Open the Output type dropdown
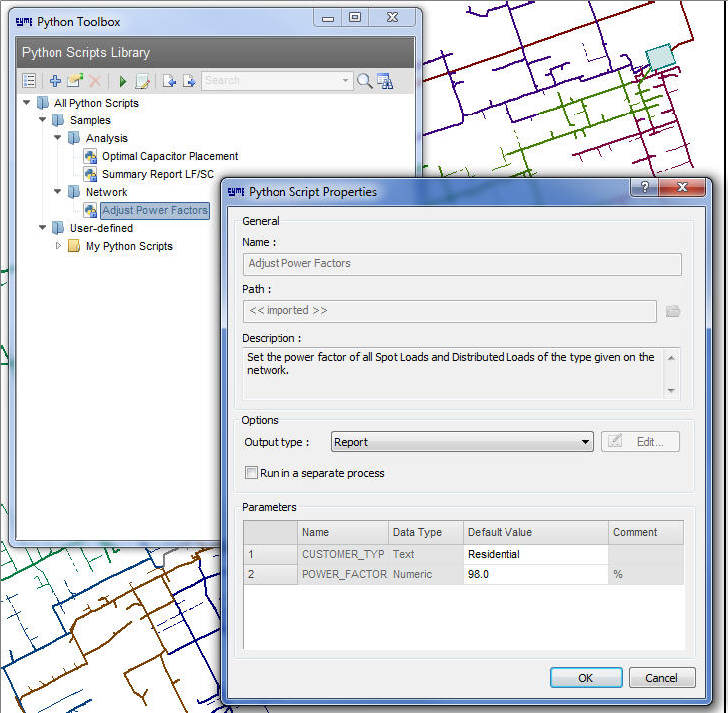 point(586,442)
